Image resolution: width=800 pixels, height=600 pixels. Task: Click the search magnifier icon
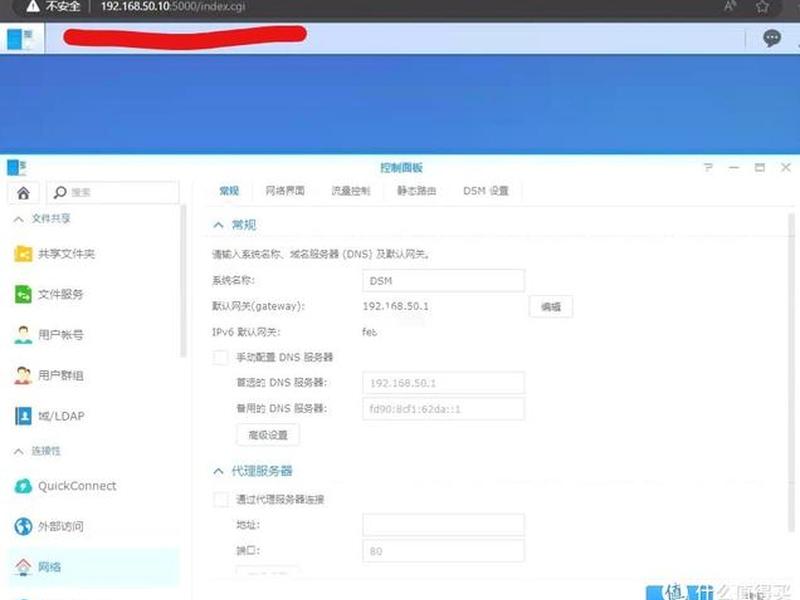(60, 192)
